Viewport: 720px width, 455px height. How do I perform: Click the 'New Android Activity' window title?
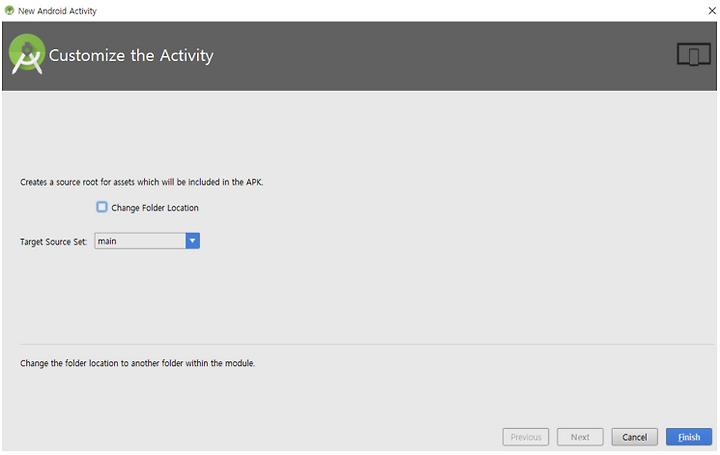tap(57, 11)
